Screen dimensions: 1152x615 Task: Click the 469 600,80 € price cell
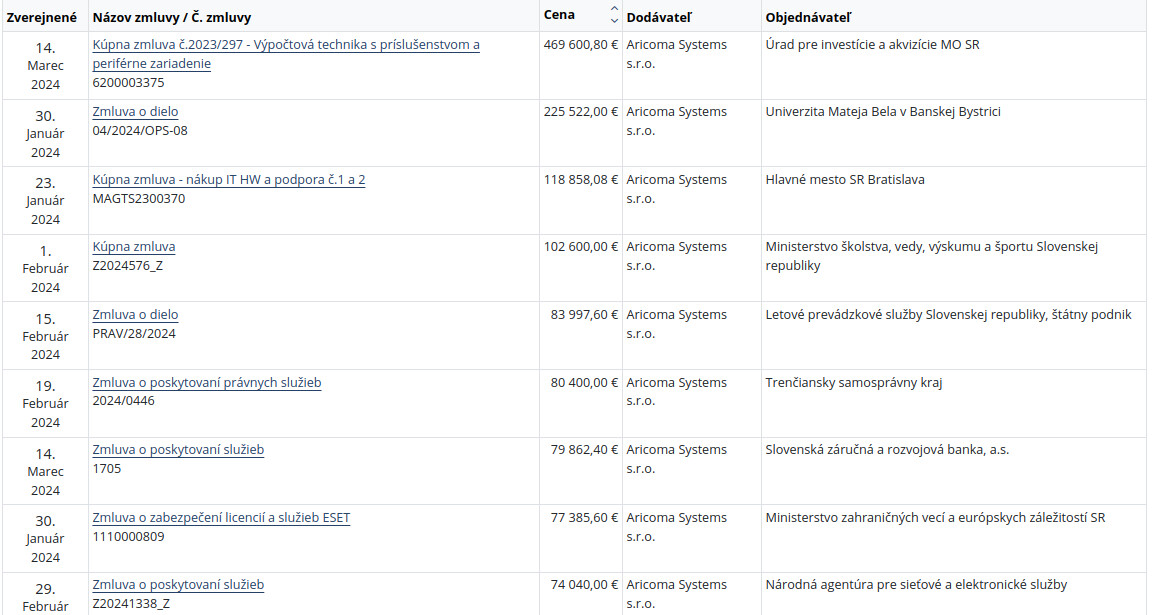580,45
